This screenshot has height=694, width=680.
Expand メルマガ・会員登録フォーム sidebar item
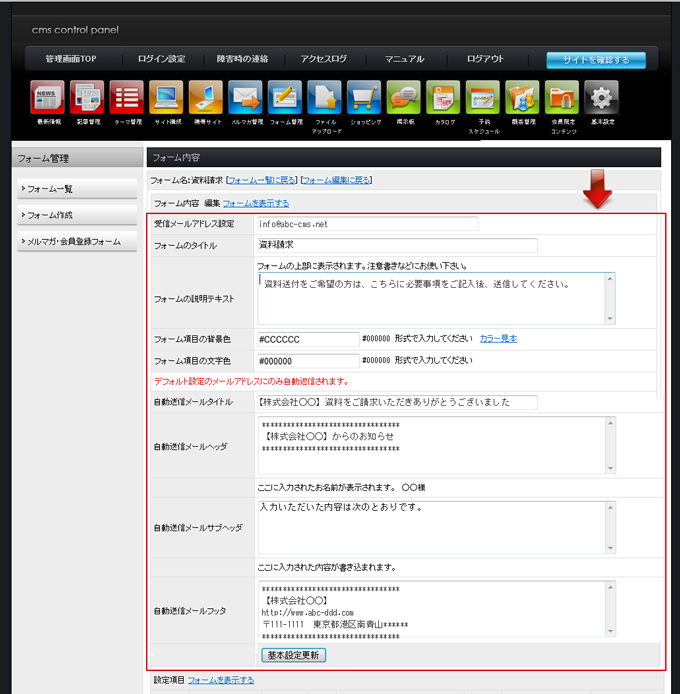pyautogui.click(x=77, y=242)
